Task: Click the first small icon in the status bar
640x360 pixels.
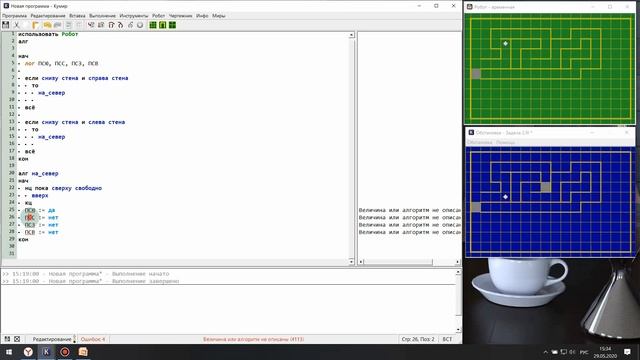Action: (x=7, y=339)
